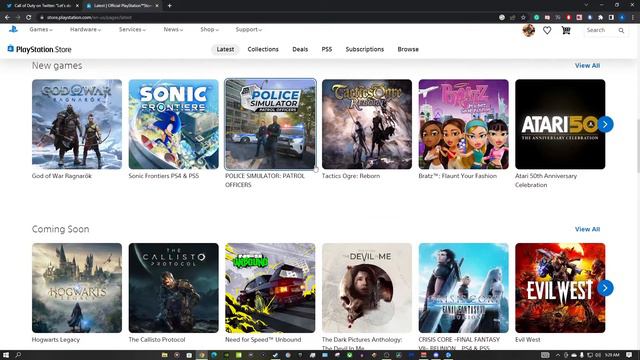Open Evil West cover
This screenshot has height=360, width=640.
560,288
